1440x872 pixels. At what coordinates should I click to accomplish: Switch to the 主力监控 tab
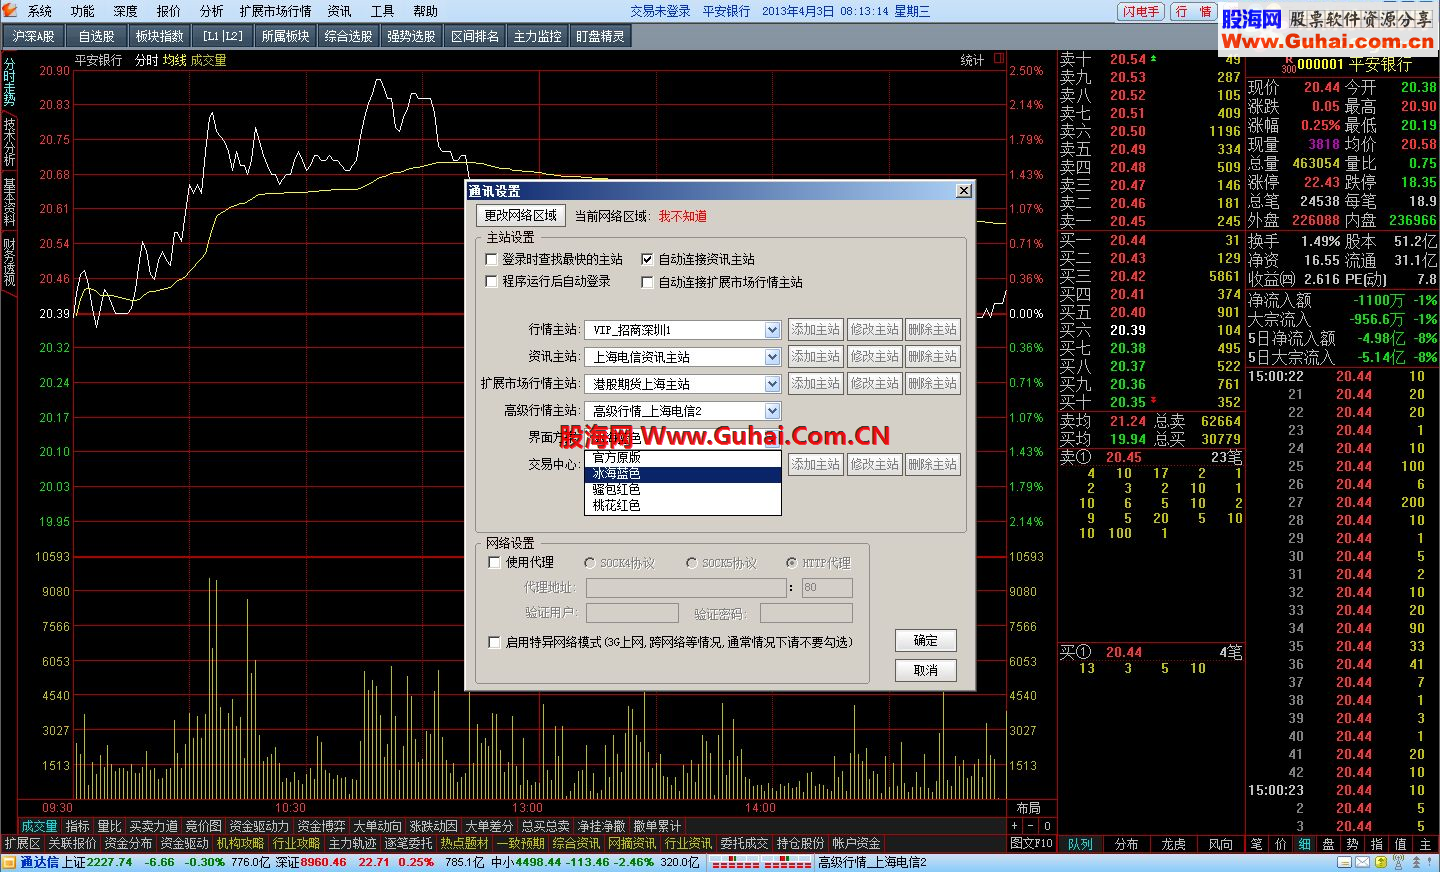tap(538, 36)
